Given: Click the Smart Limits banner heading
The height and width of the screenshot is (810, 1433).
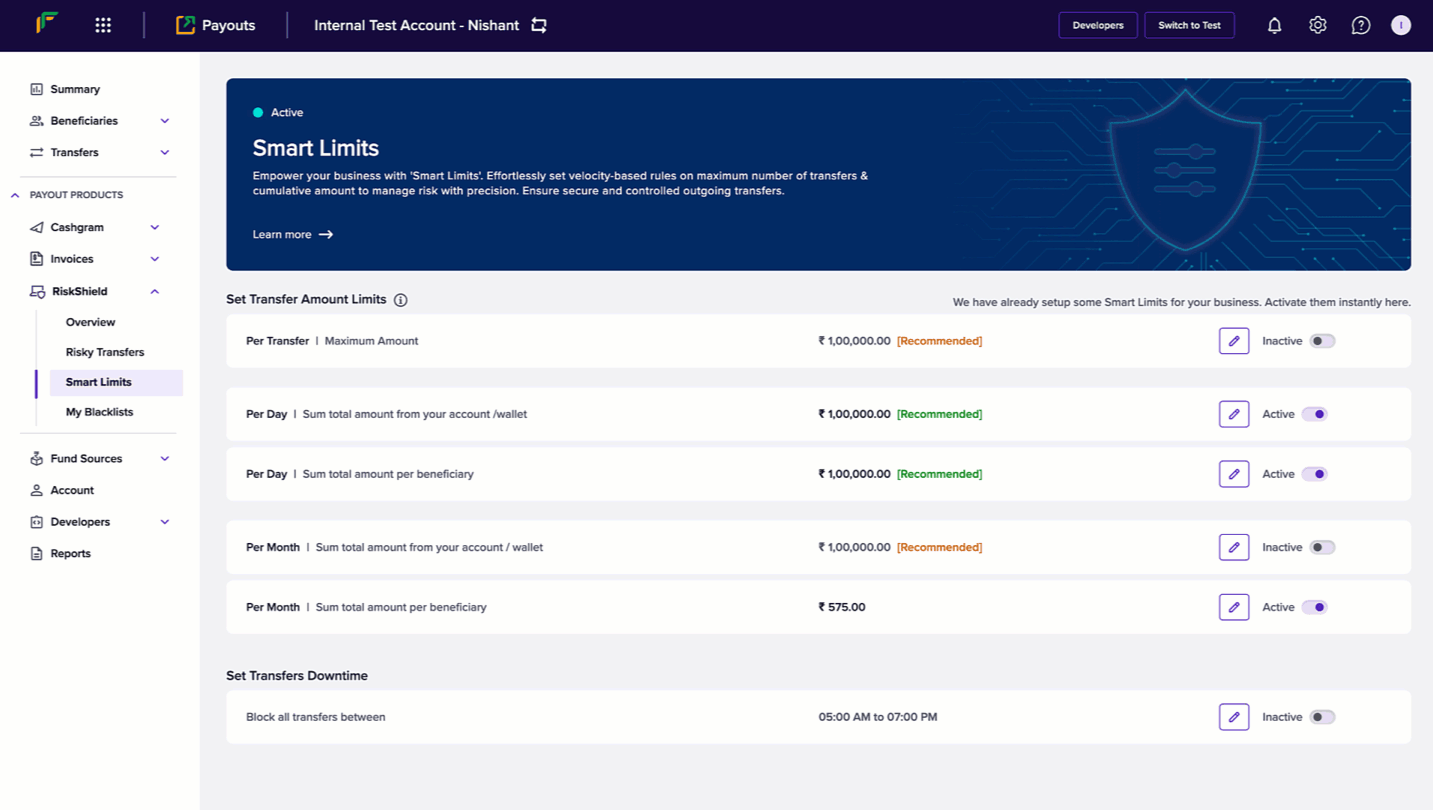Looking at the screenshot, I should (x=316, y=148).
